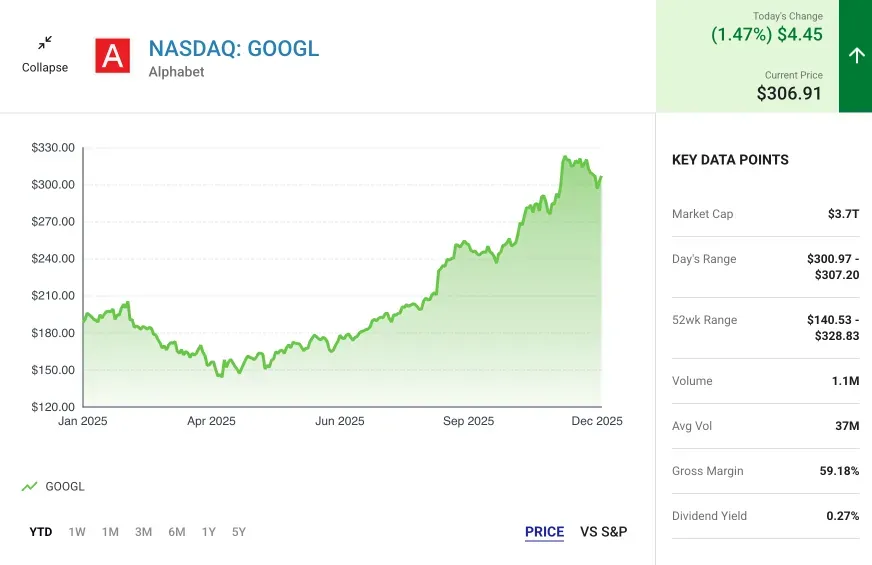The width and height of the screenshot is (872, 565).
Task: Open the NASDAQ: GOOGL ticker link
Action: 234,48
